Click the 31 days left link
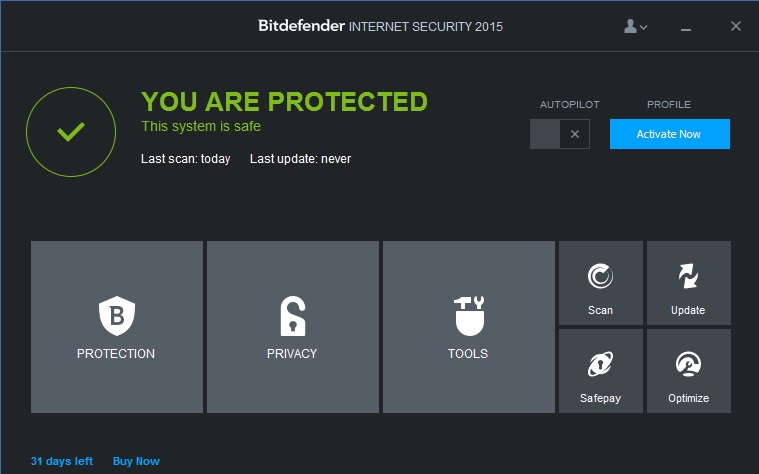This screenshot has width=759, height=474. point(62,461)
